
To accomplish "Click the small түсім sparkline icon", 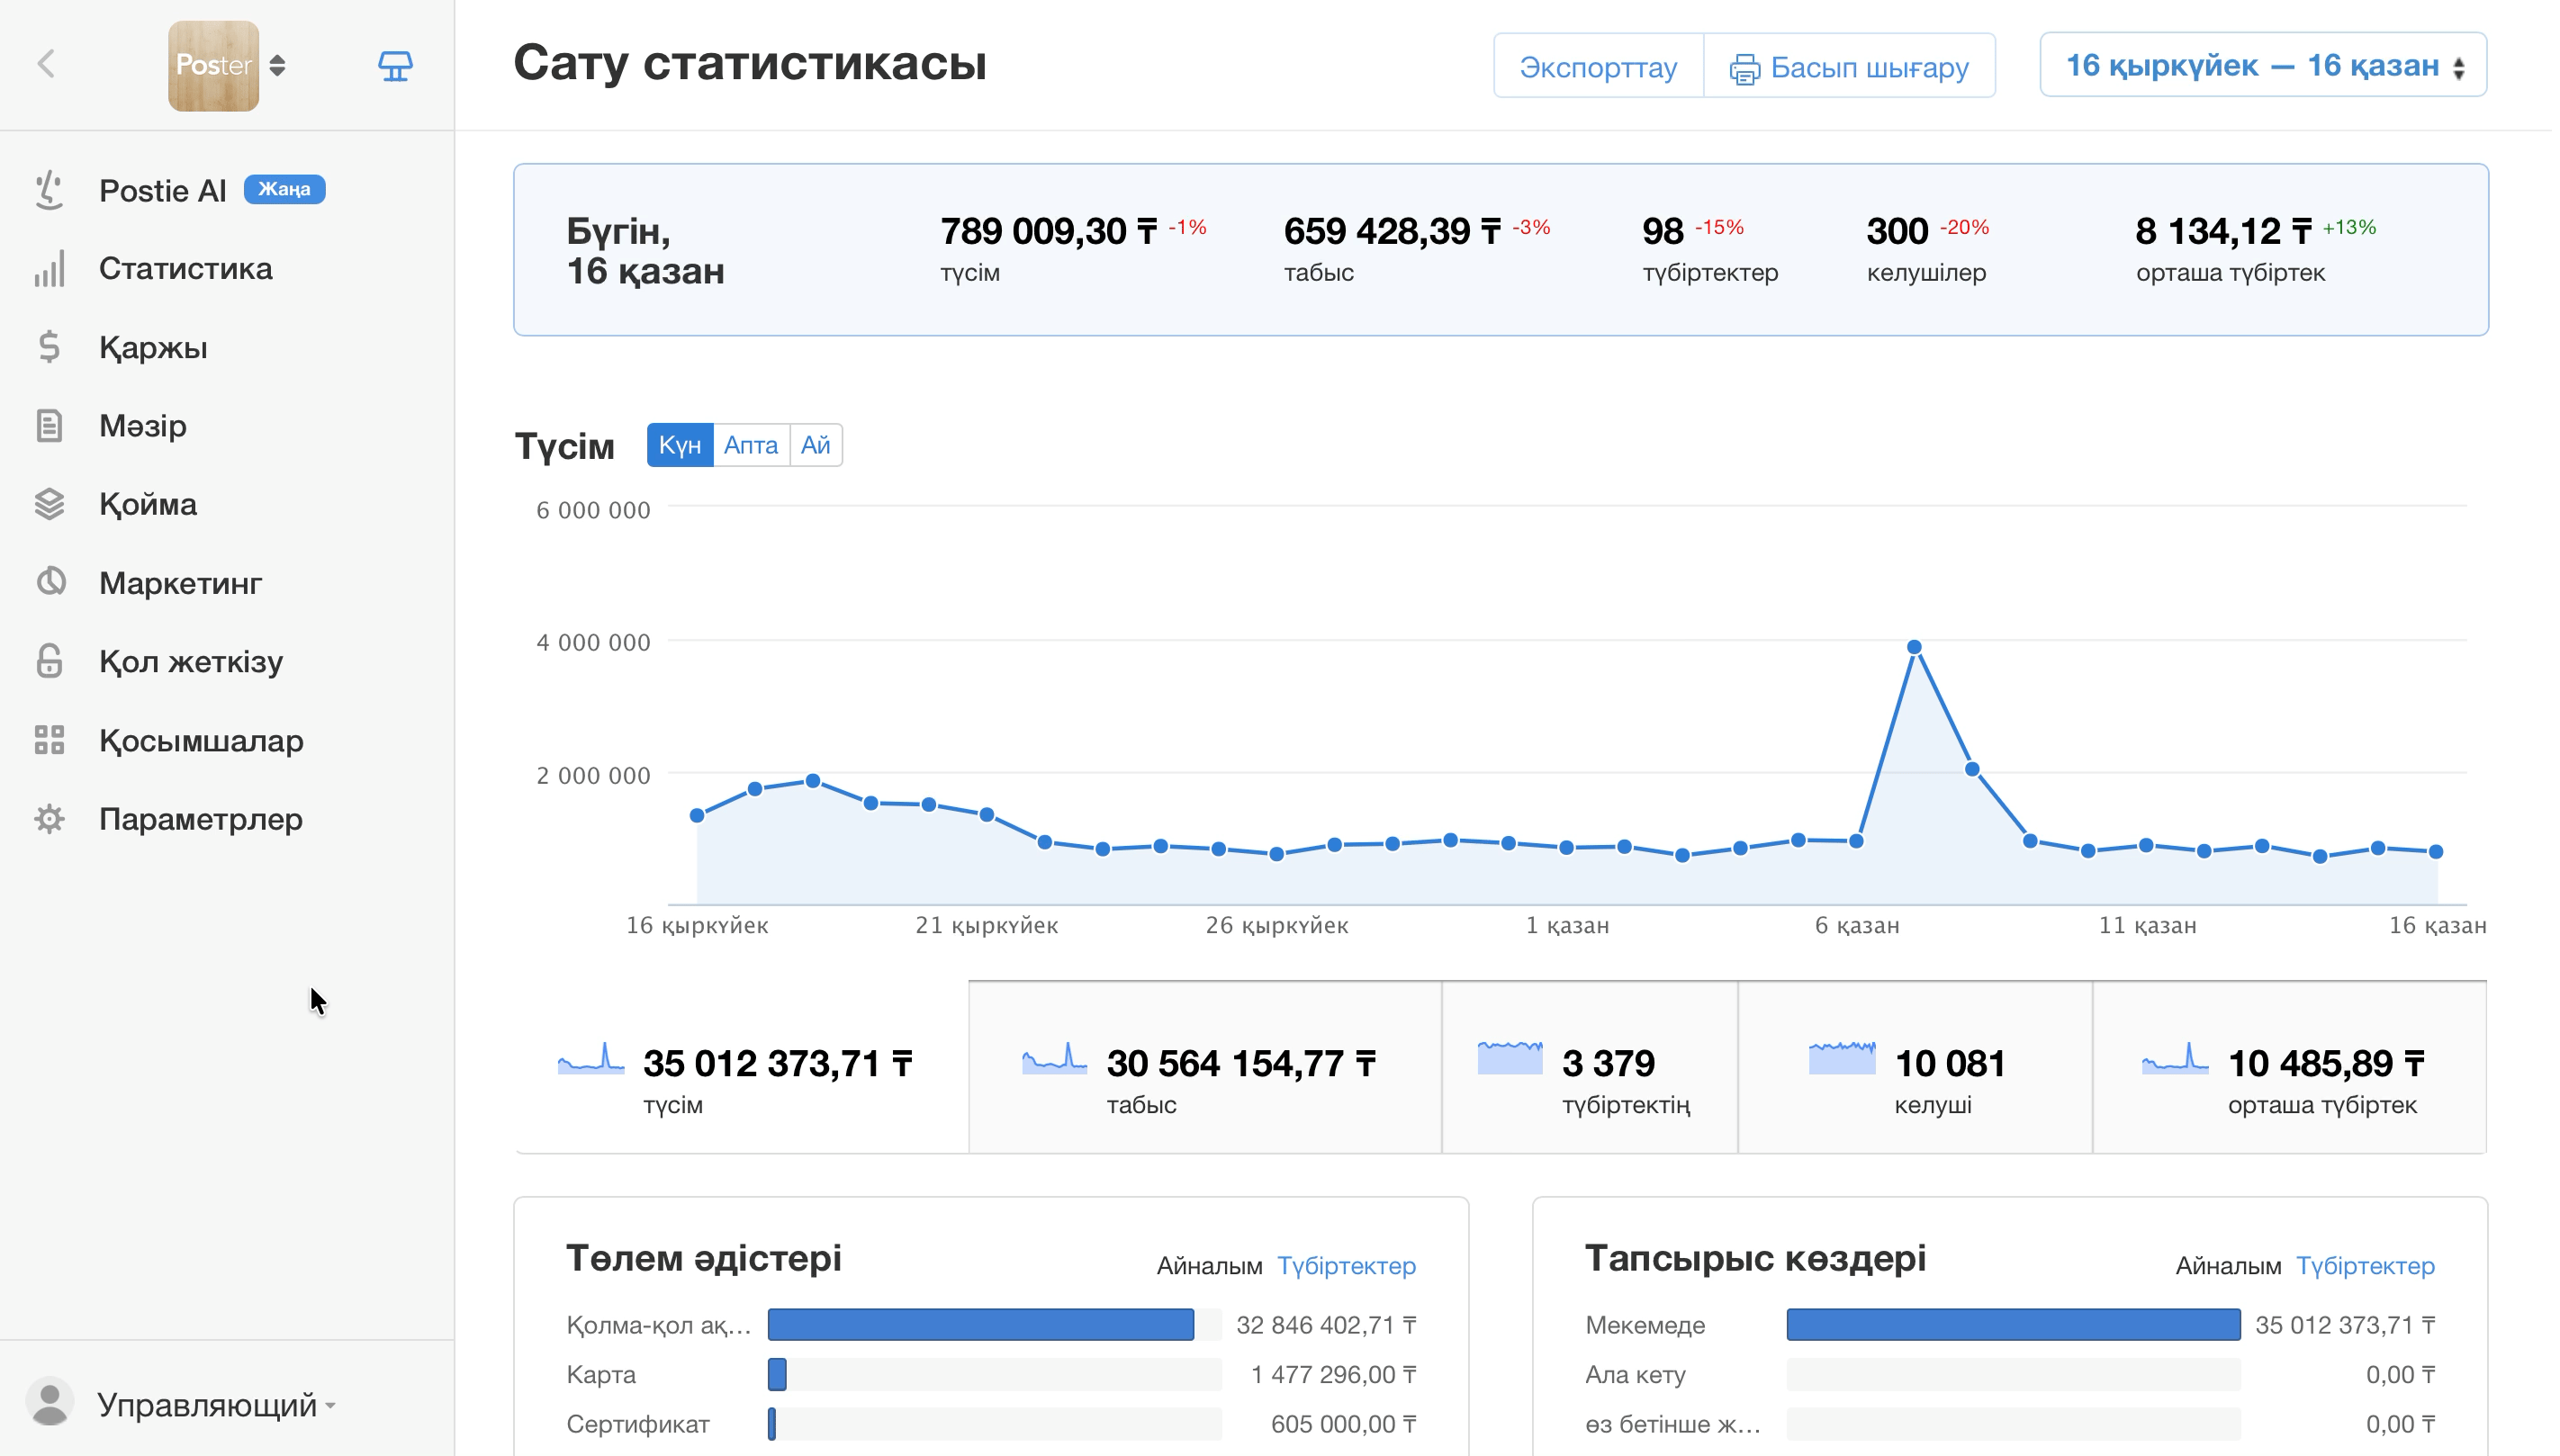I will 591,1058.
